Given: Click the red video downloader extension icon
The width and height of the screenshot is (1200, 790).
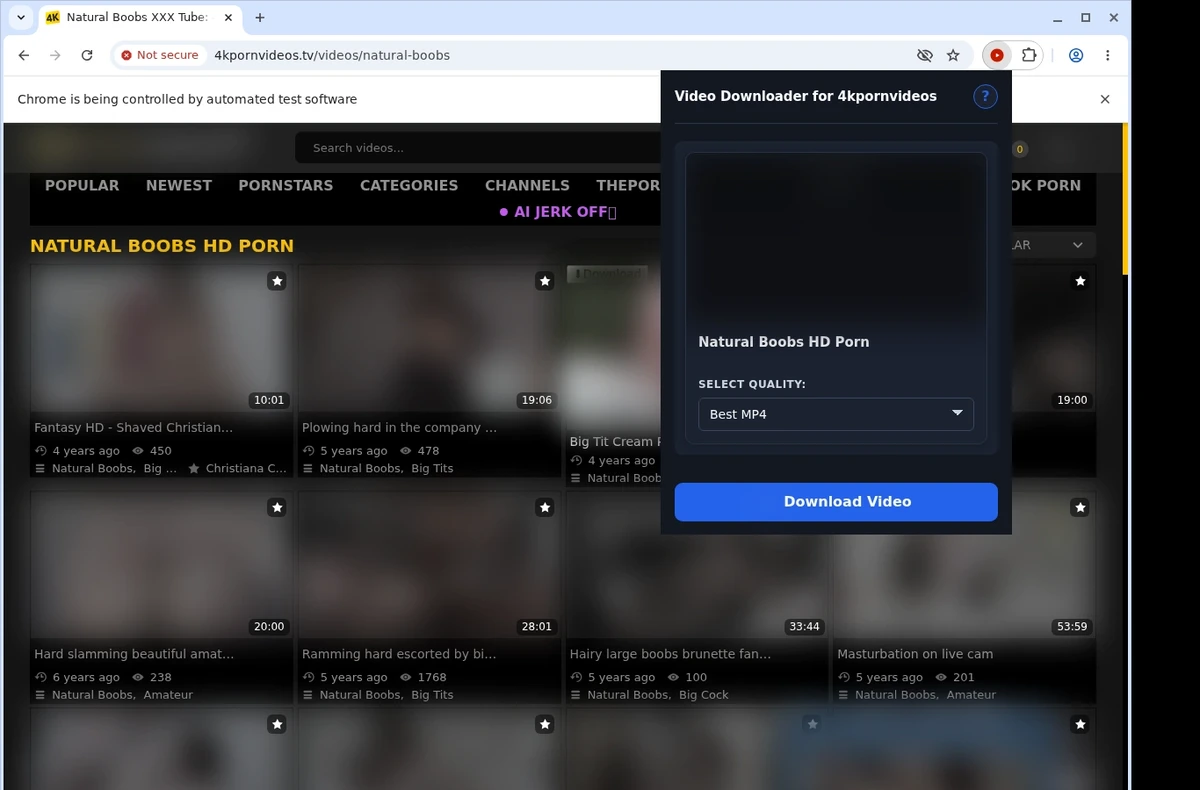Looking at the screenshot, I should (x=997, y=55).
